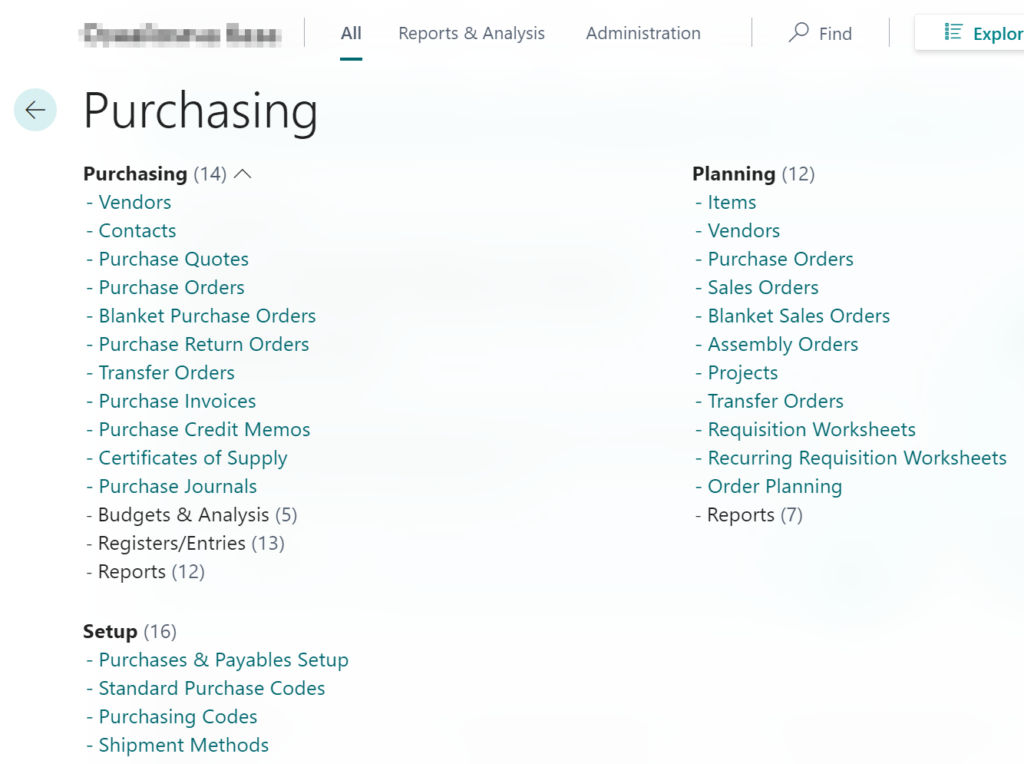Click the Find magnifier icon
Viewport: 1024px width, 764px height.
click(798, 33)
